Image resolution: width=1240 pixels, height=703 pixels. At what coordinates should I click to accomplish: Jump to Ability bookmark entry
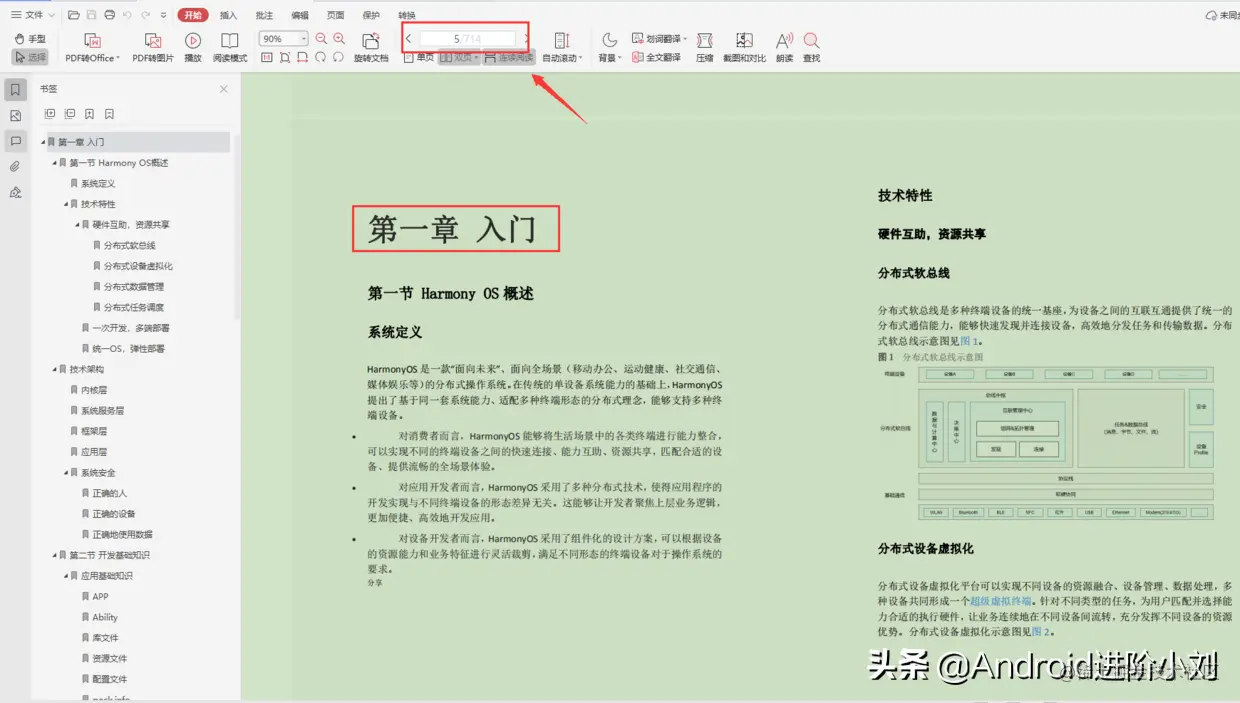(105, 617)
